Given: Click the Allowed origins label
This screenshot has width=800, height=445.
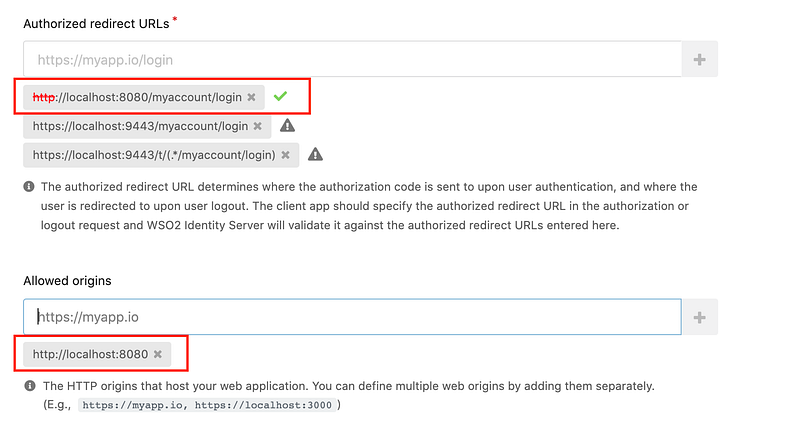Looking at the screenshot, I should click(67, 281).
